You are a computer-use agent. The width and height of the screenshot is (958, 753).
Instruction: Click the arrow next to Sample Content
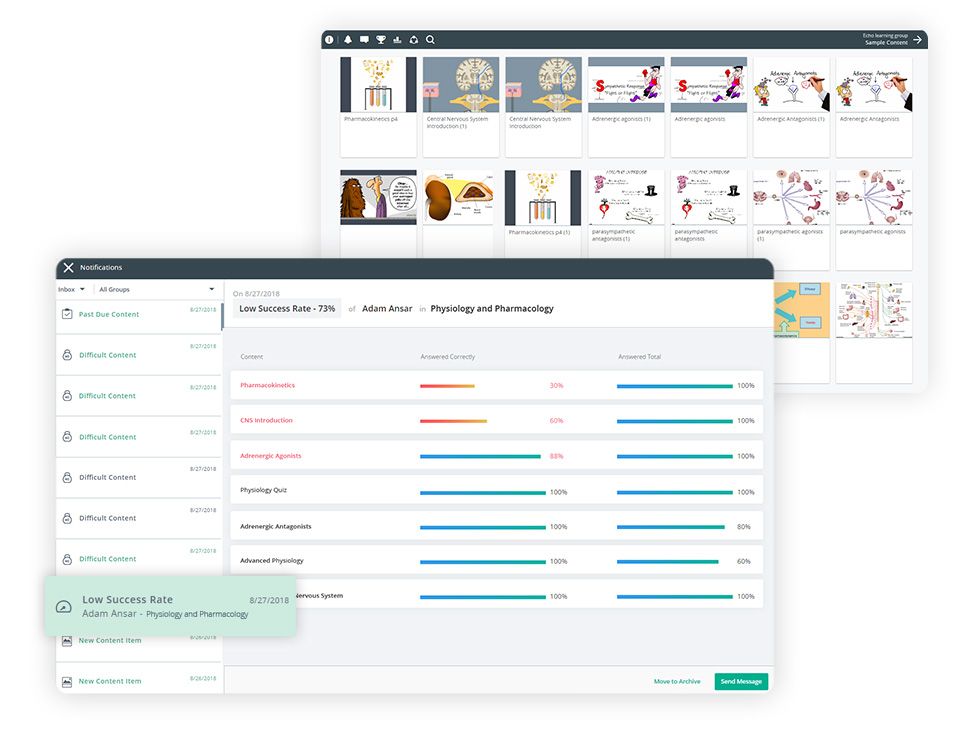point(917,39)
